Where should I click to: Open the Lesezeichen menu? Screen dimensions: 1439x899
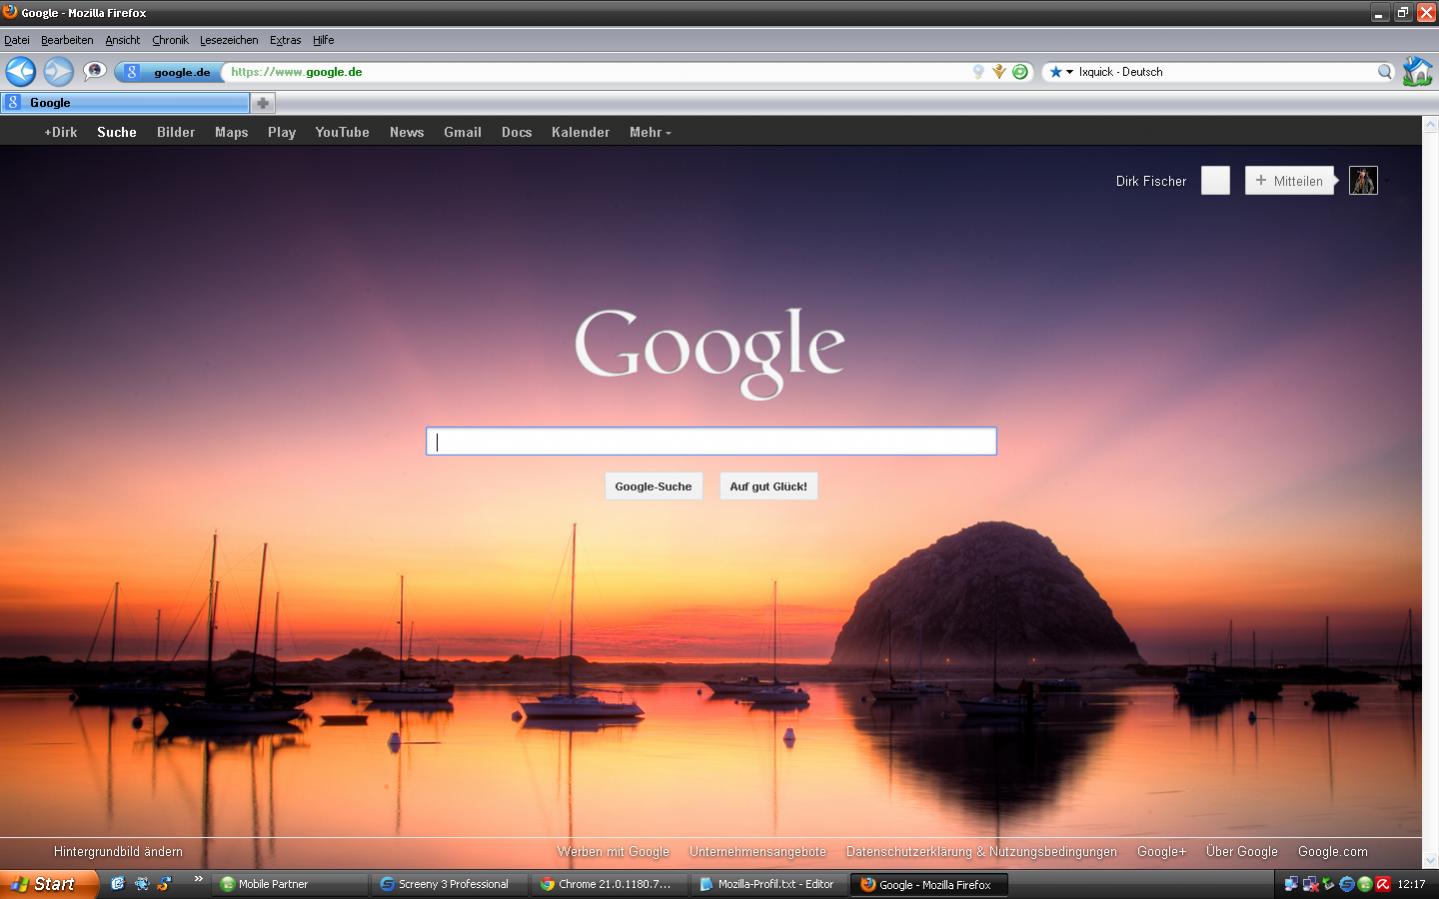(x=229, y=40)
